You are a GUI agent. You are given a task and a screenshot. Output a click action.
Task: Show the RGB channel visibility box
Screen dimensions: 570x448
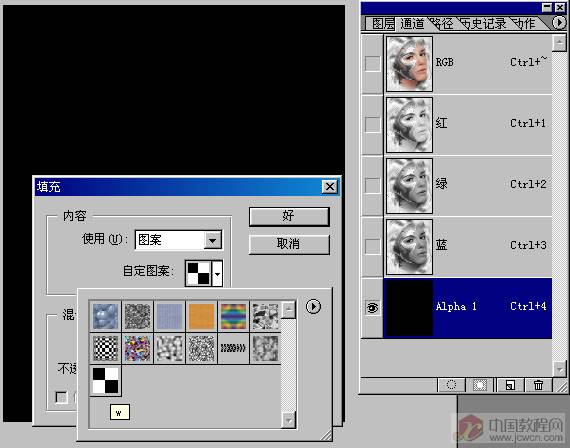[x=372, y=63]
